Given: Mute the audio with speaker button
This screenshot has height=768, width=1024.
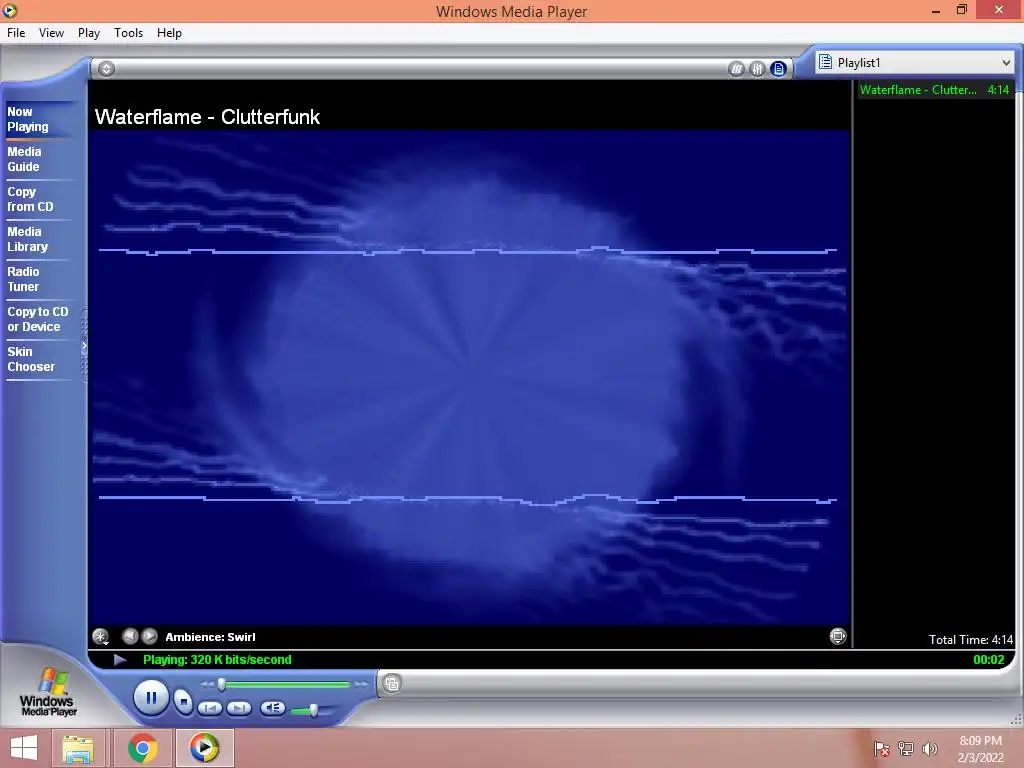Looking at the screenshot, I should point(272,708).
